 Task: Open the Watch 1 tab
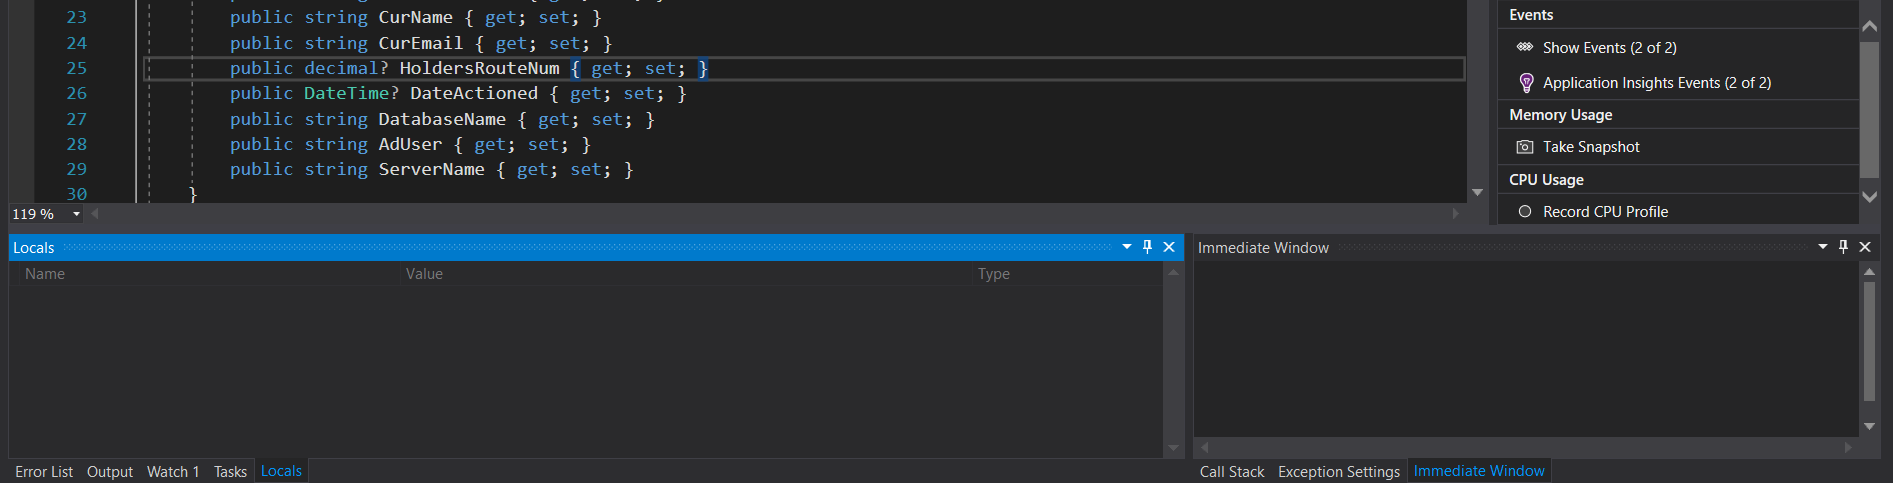[173, 472]
